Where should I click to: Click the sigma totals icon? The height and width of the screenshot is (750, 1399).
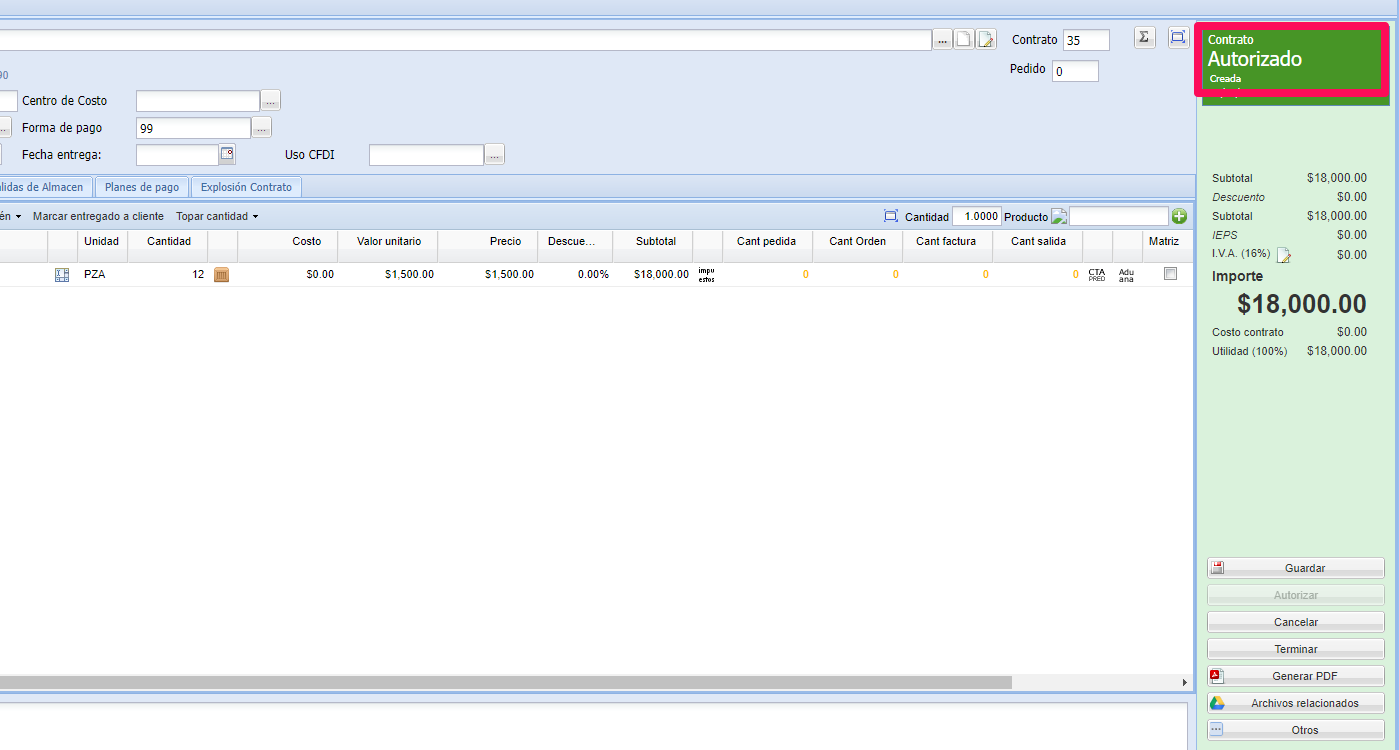[x=1144, y=38]
